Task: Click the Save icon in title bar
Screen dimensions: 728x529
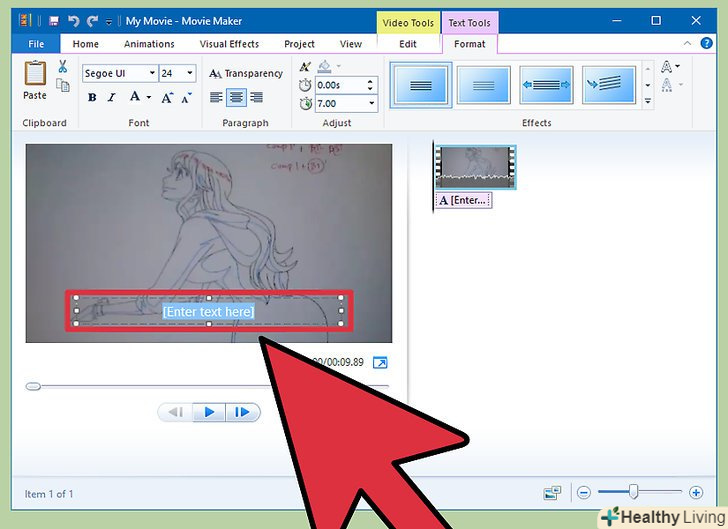Action: (x=53, y=20)
